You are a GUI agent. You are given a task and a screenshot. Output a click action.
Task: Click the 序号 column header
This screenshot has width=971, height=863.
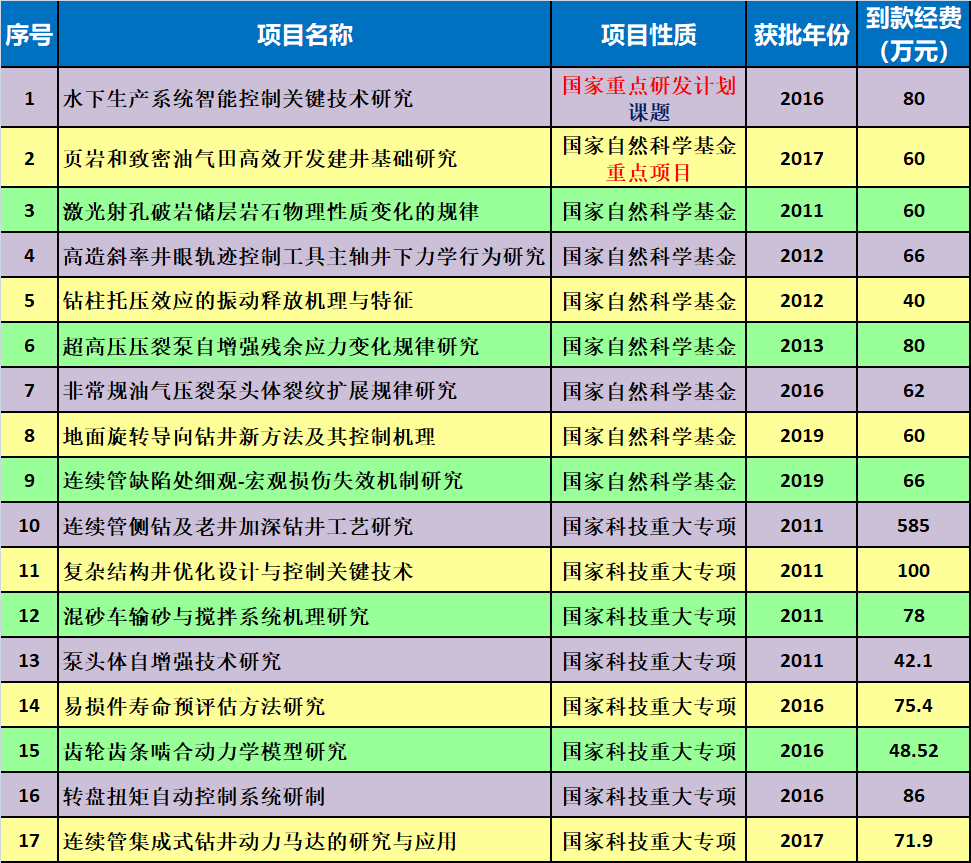coord(29,35)
